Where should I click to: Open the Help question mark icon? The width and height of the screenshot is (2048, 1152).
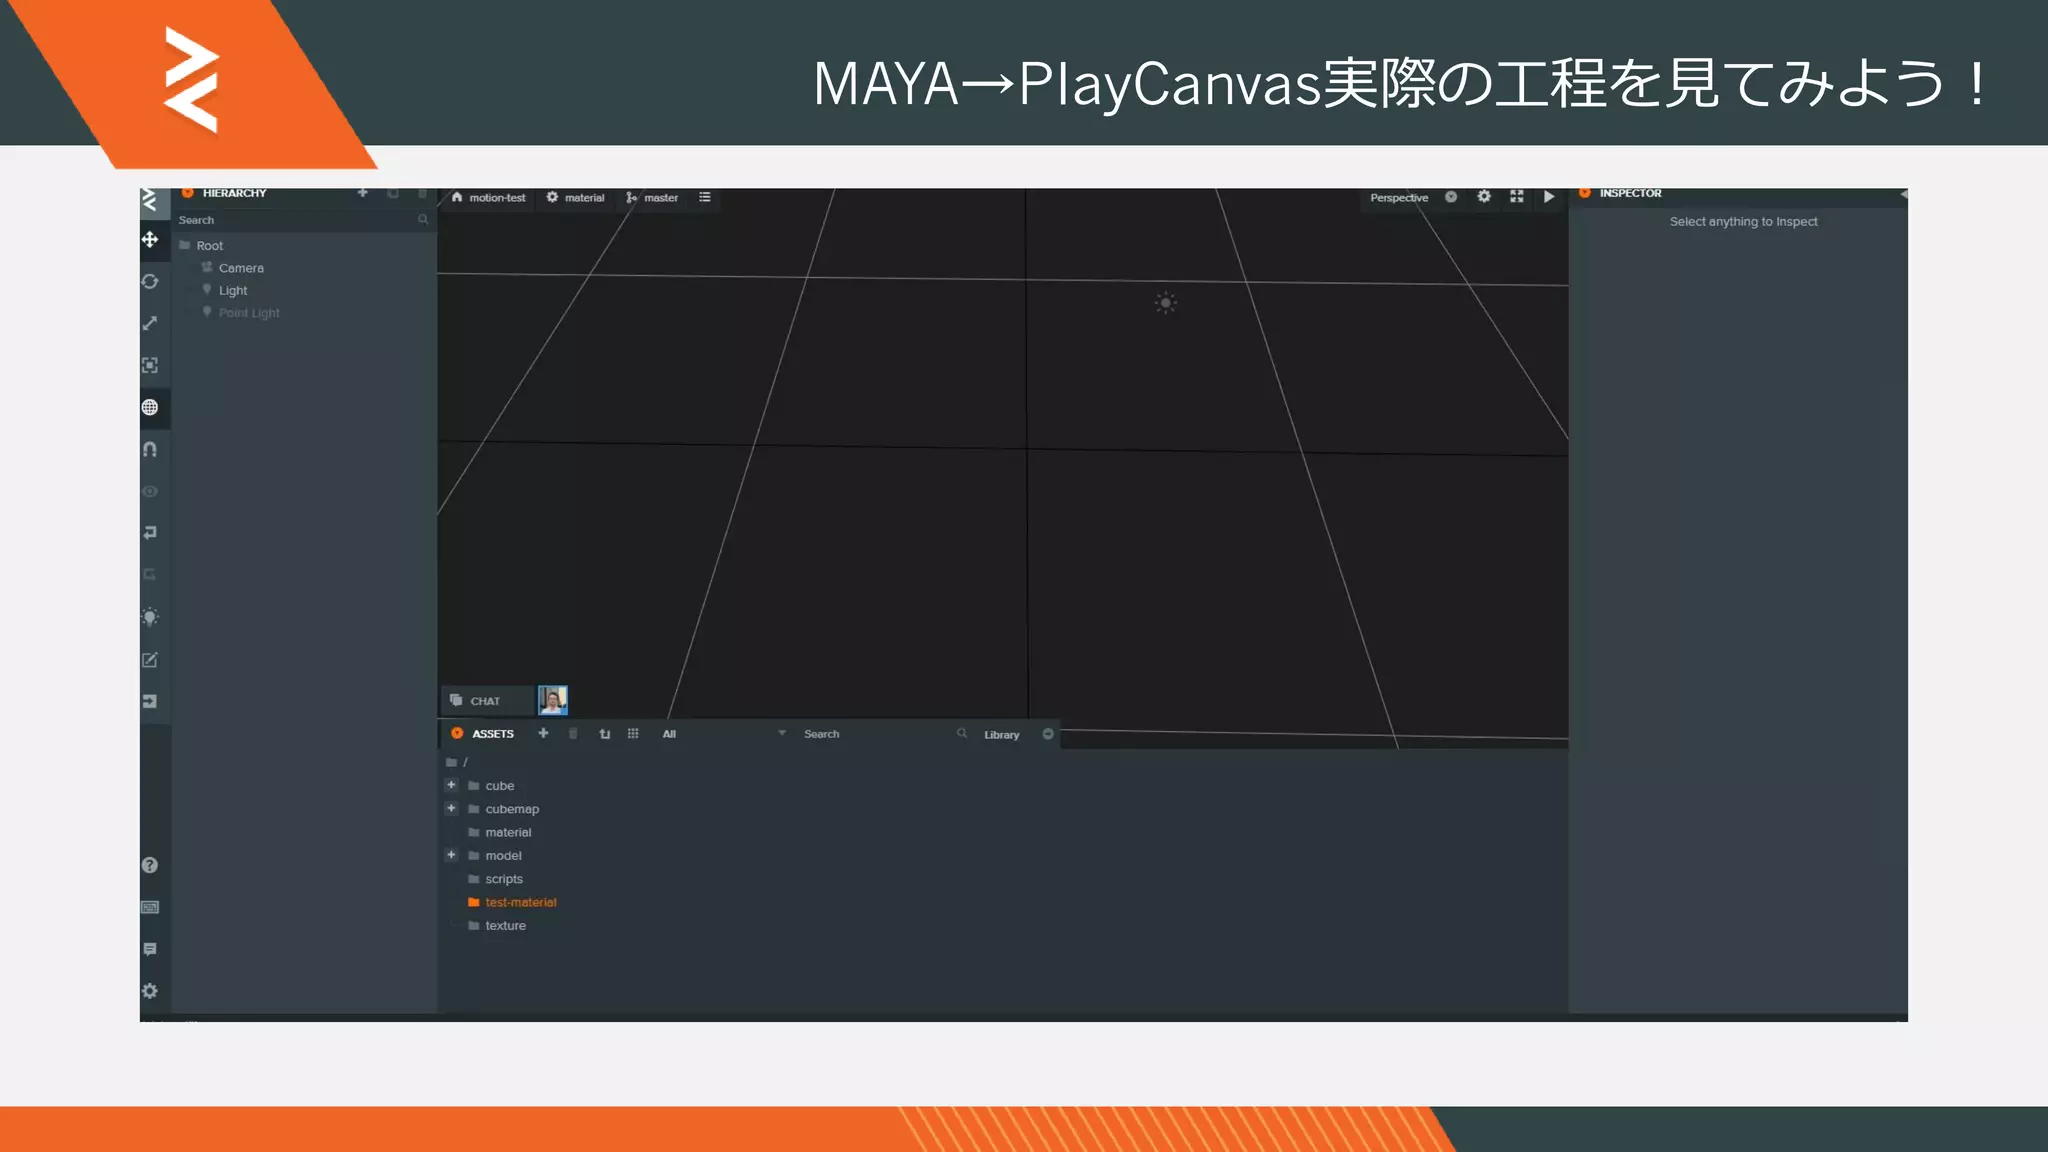pyautogui.click(x=150, y=865)
